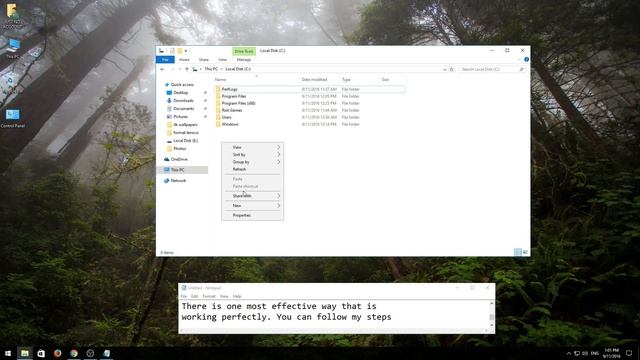This screenshot has height=360, width=640.
Task: Switch to details view icon in status bar
Action: pyautogui.click(x=518, y=252)
